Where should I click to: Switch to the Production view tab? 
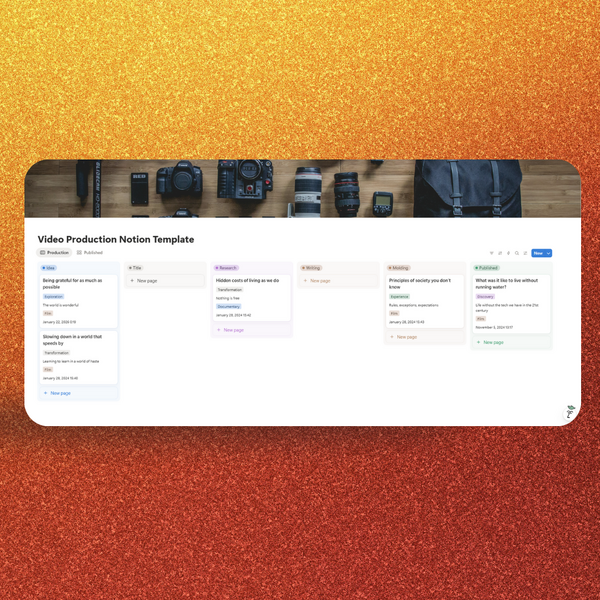(54, 253)
